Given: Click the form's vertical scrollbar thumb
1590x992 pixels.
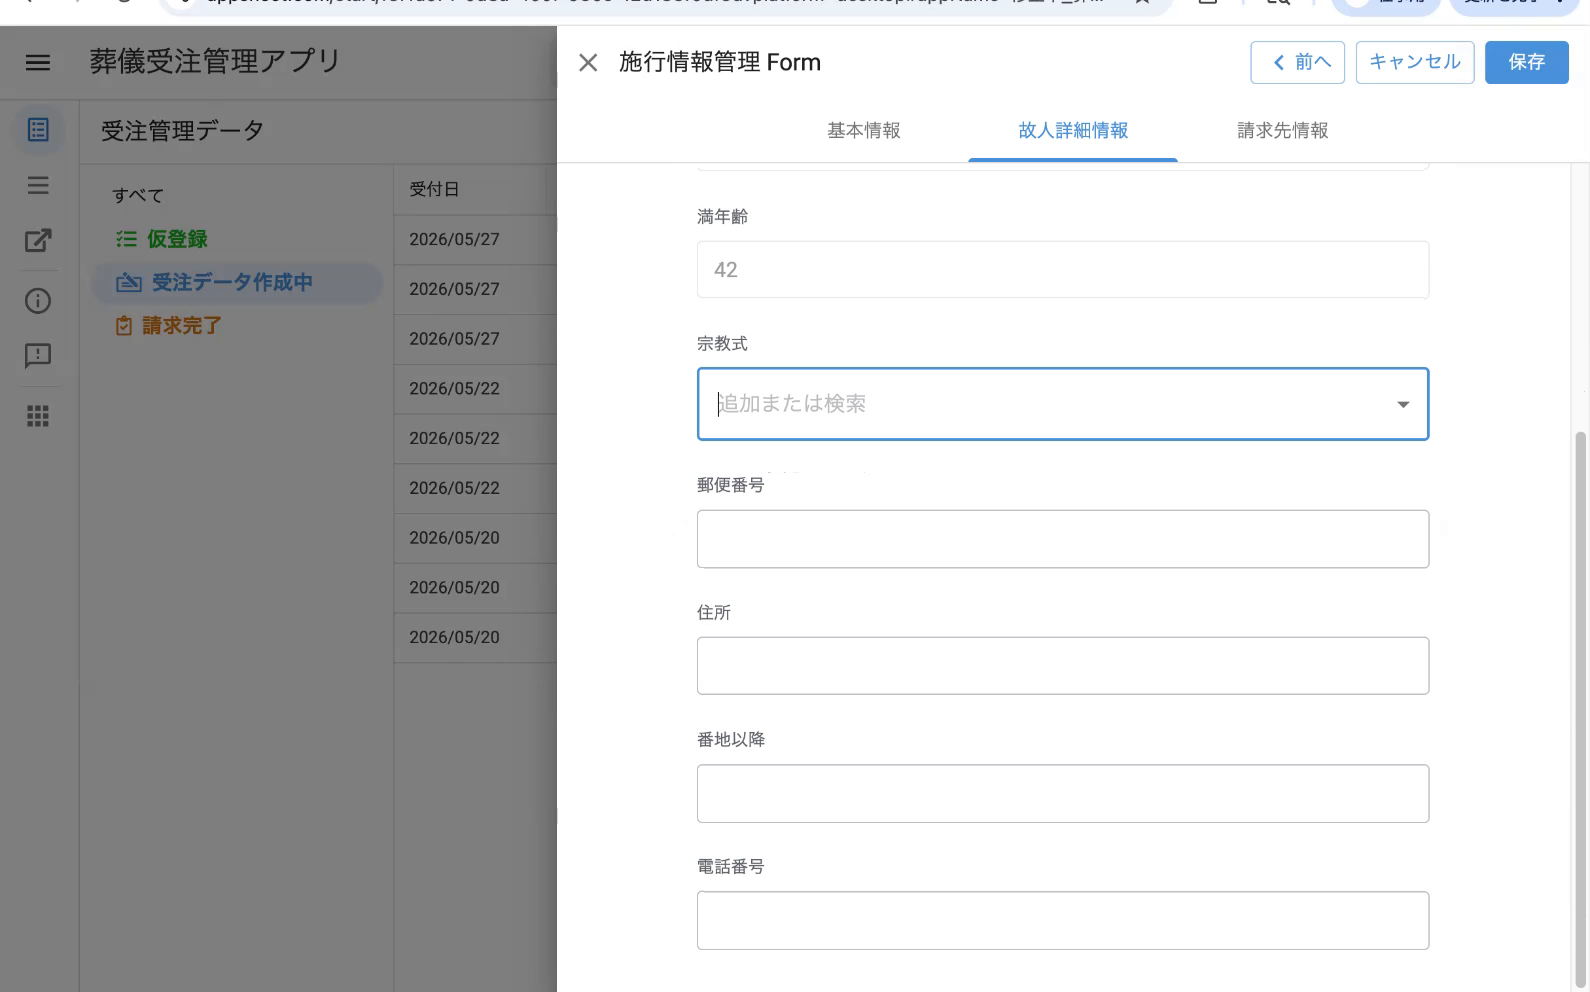Looking at the screenshot, I should (x=1580, y=710).
